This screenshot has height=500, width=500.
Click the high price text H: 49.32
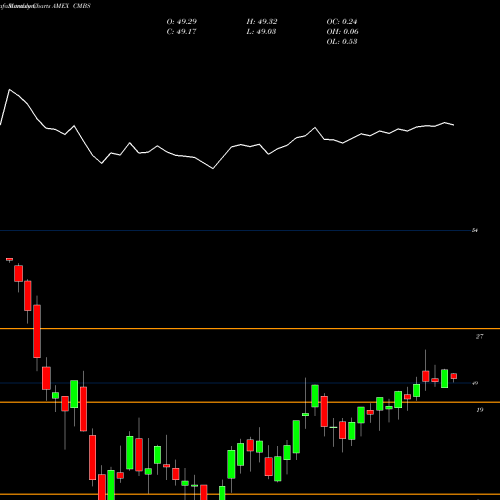click(262, 22)
